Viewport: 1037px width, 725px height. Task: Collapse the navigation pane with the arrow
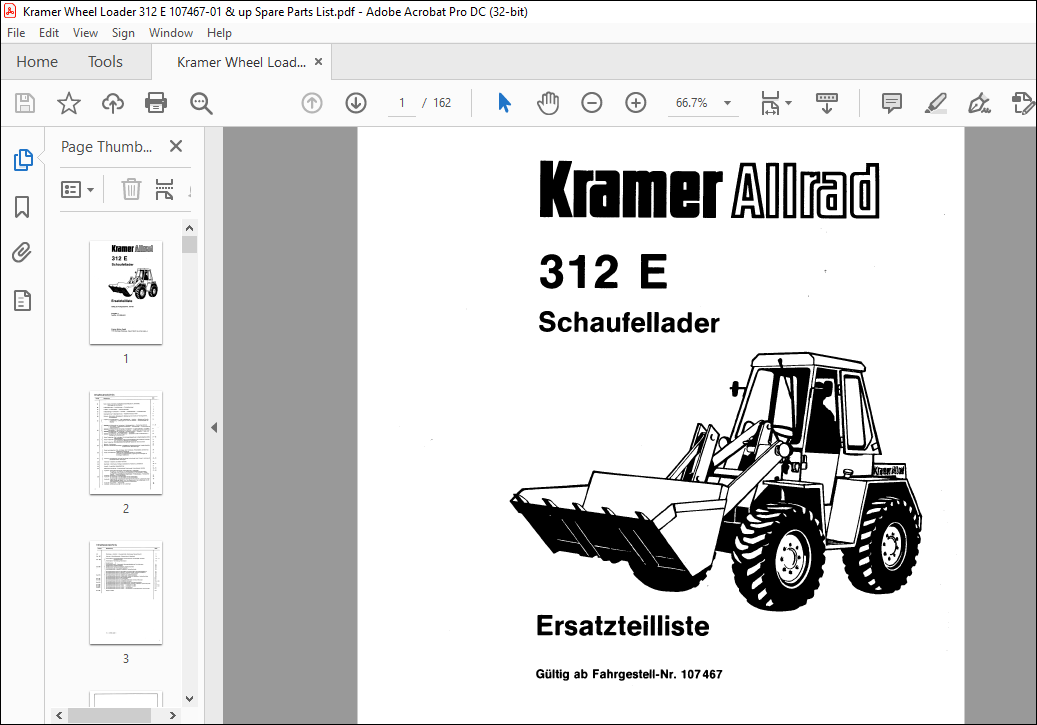click(x=214, y=427)
